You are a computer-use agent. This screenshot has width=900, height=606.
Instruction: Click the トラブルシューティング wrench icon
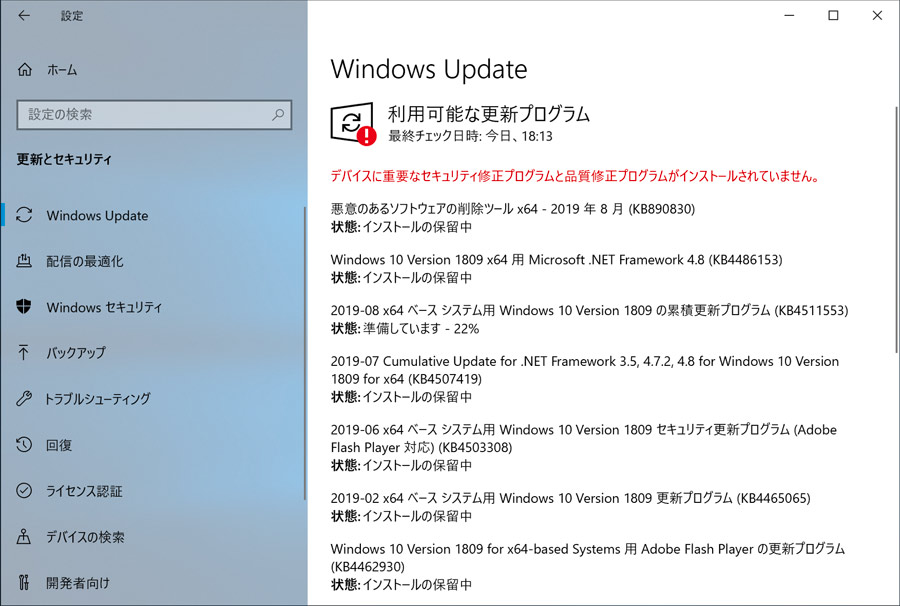pyautogui.click(x=24, y=398)
